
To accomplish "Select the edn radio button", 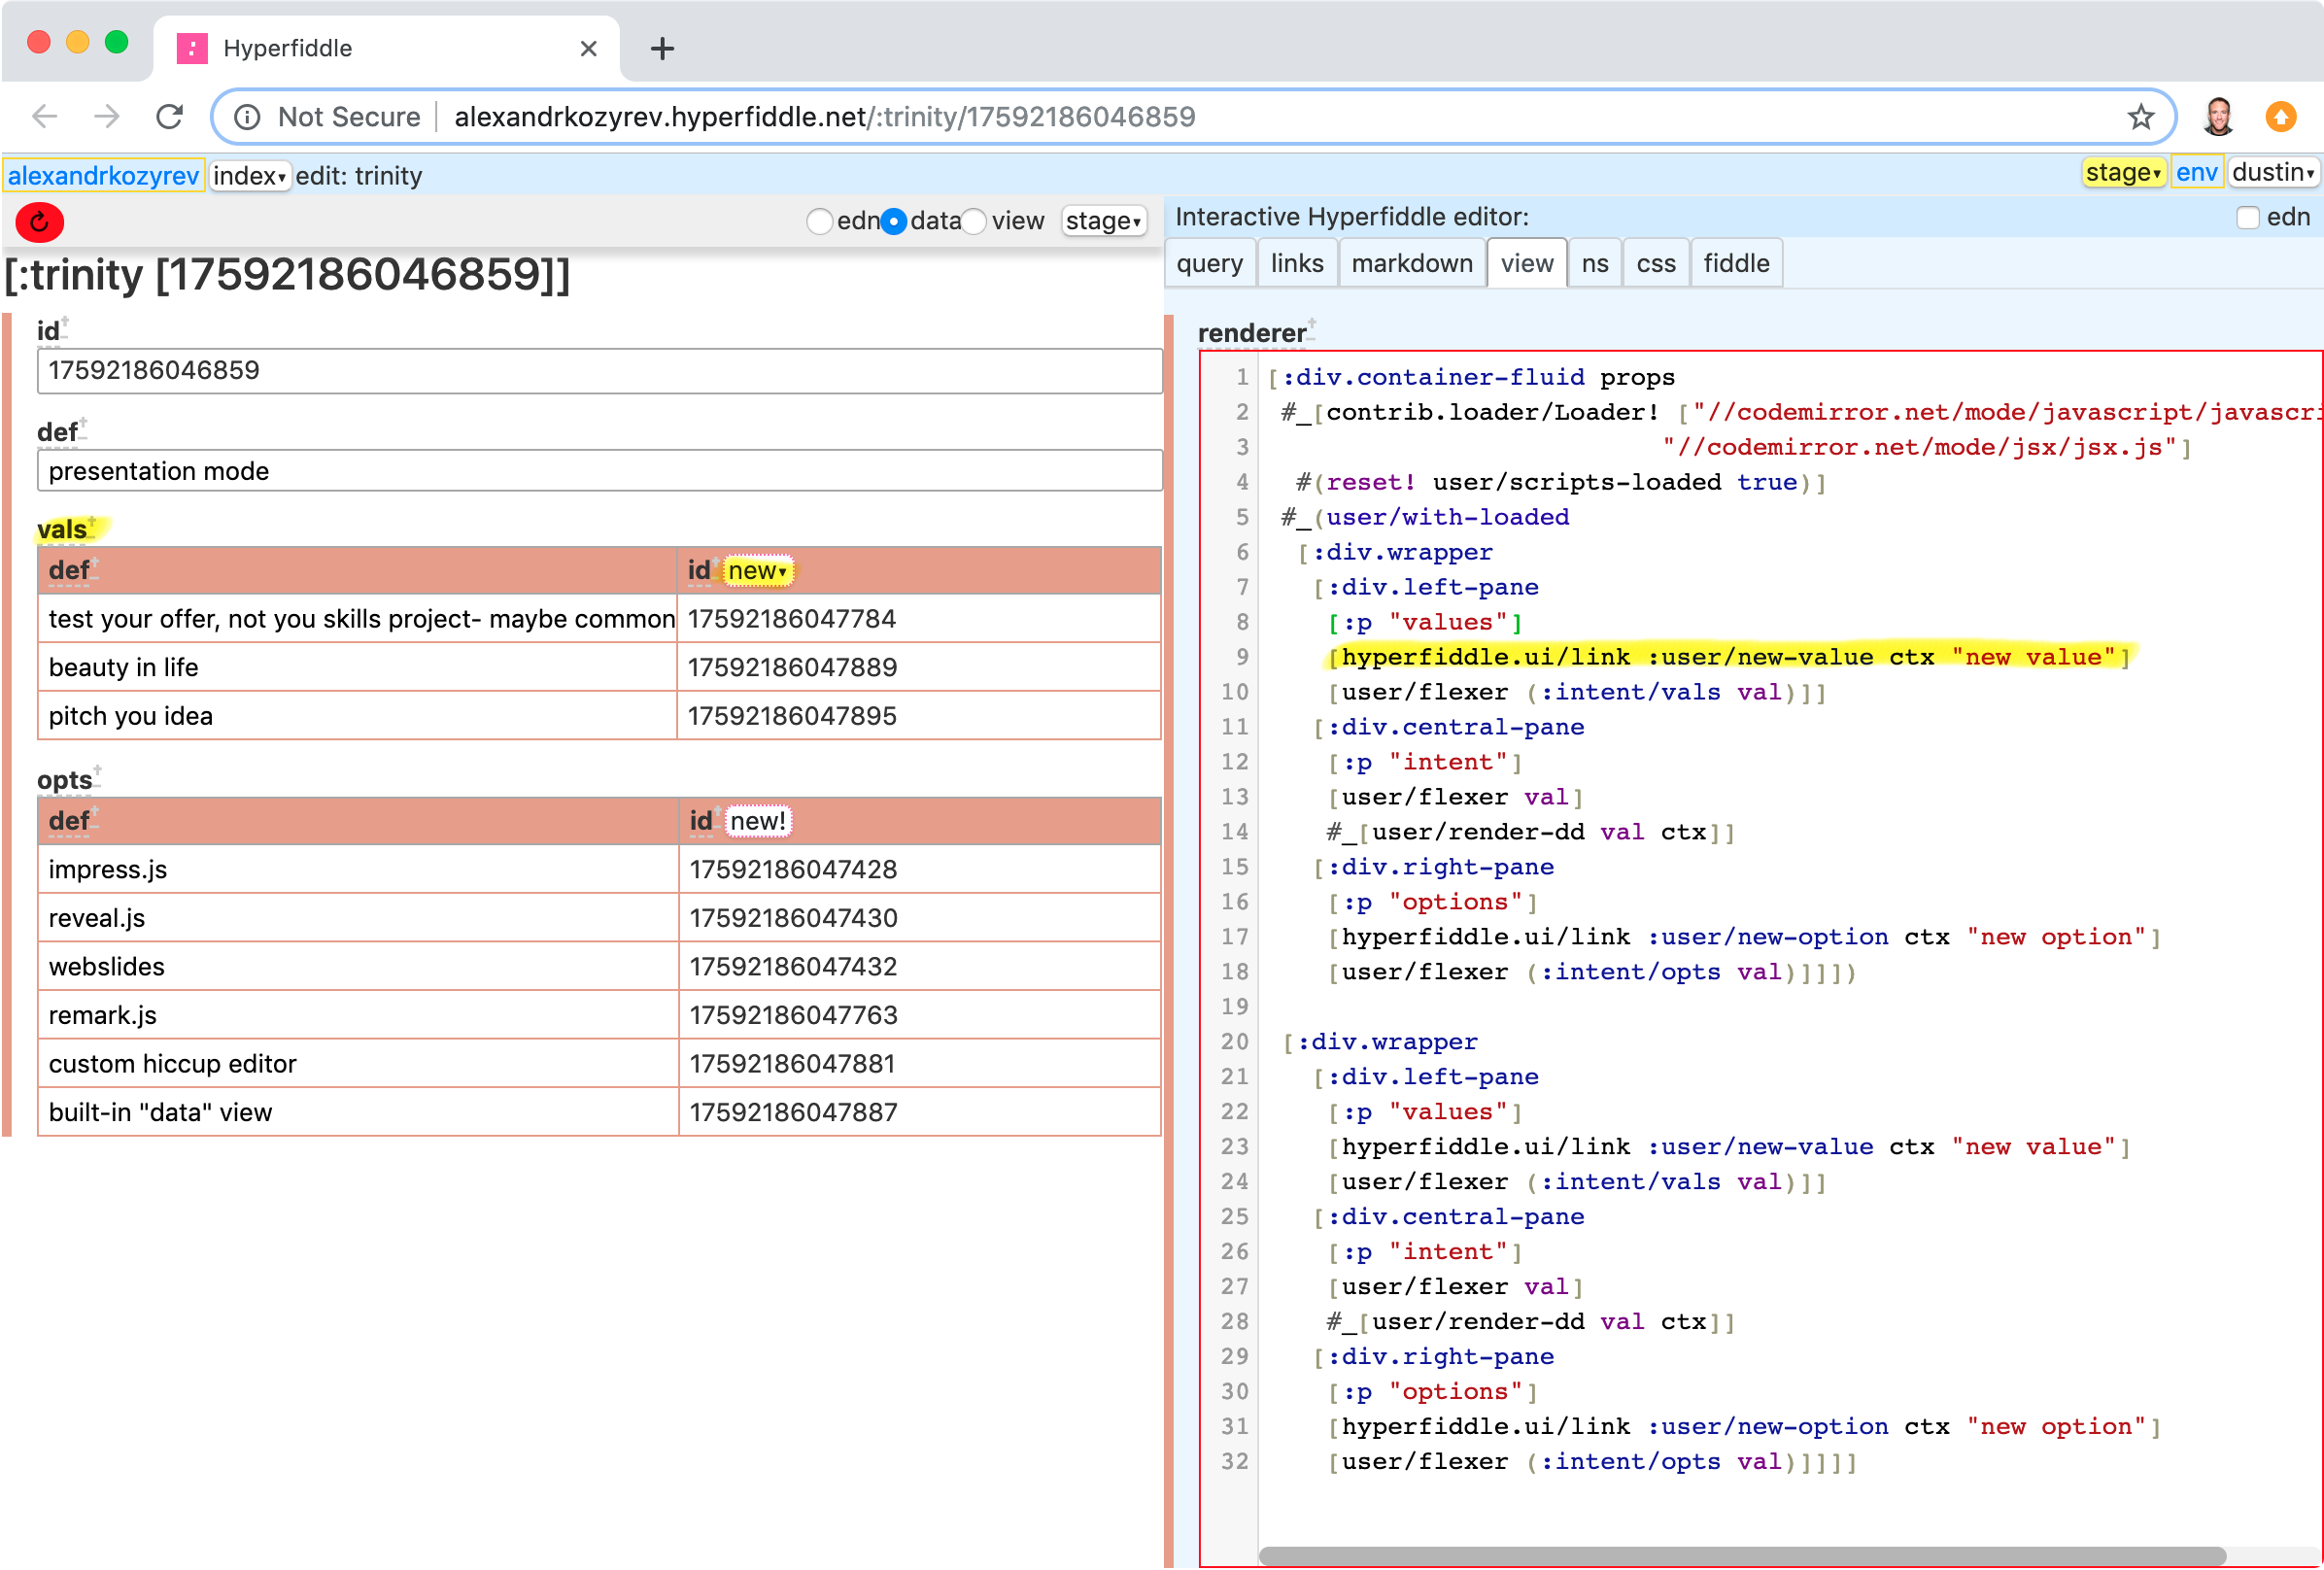I will point(820,221).
